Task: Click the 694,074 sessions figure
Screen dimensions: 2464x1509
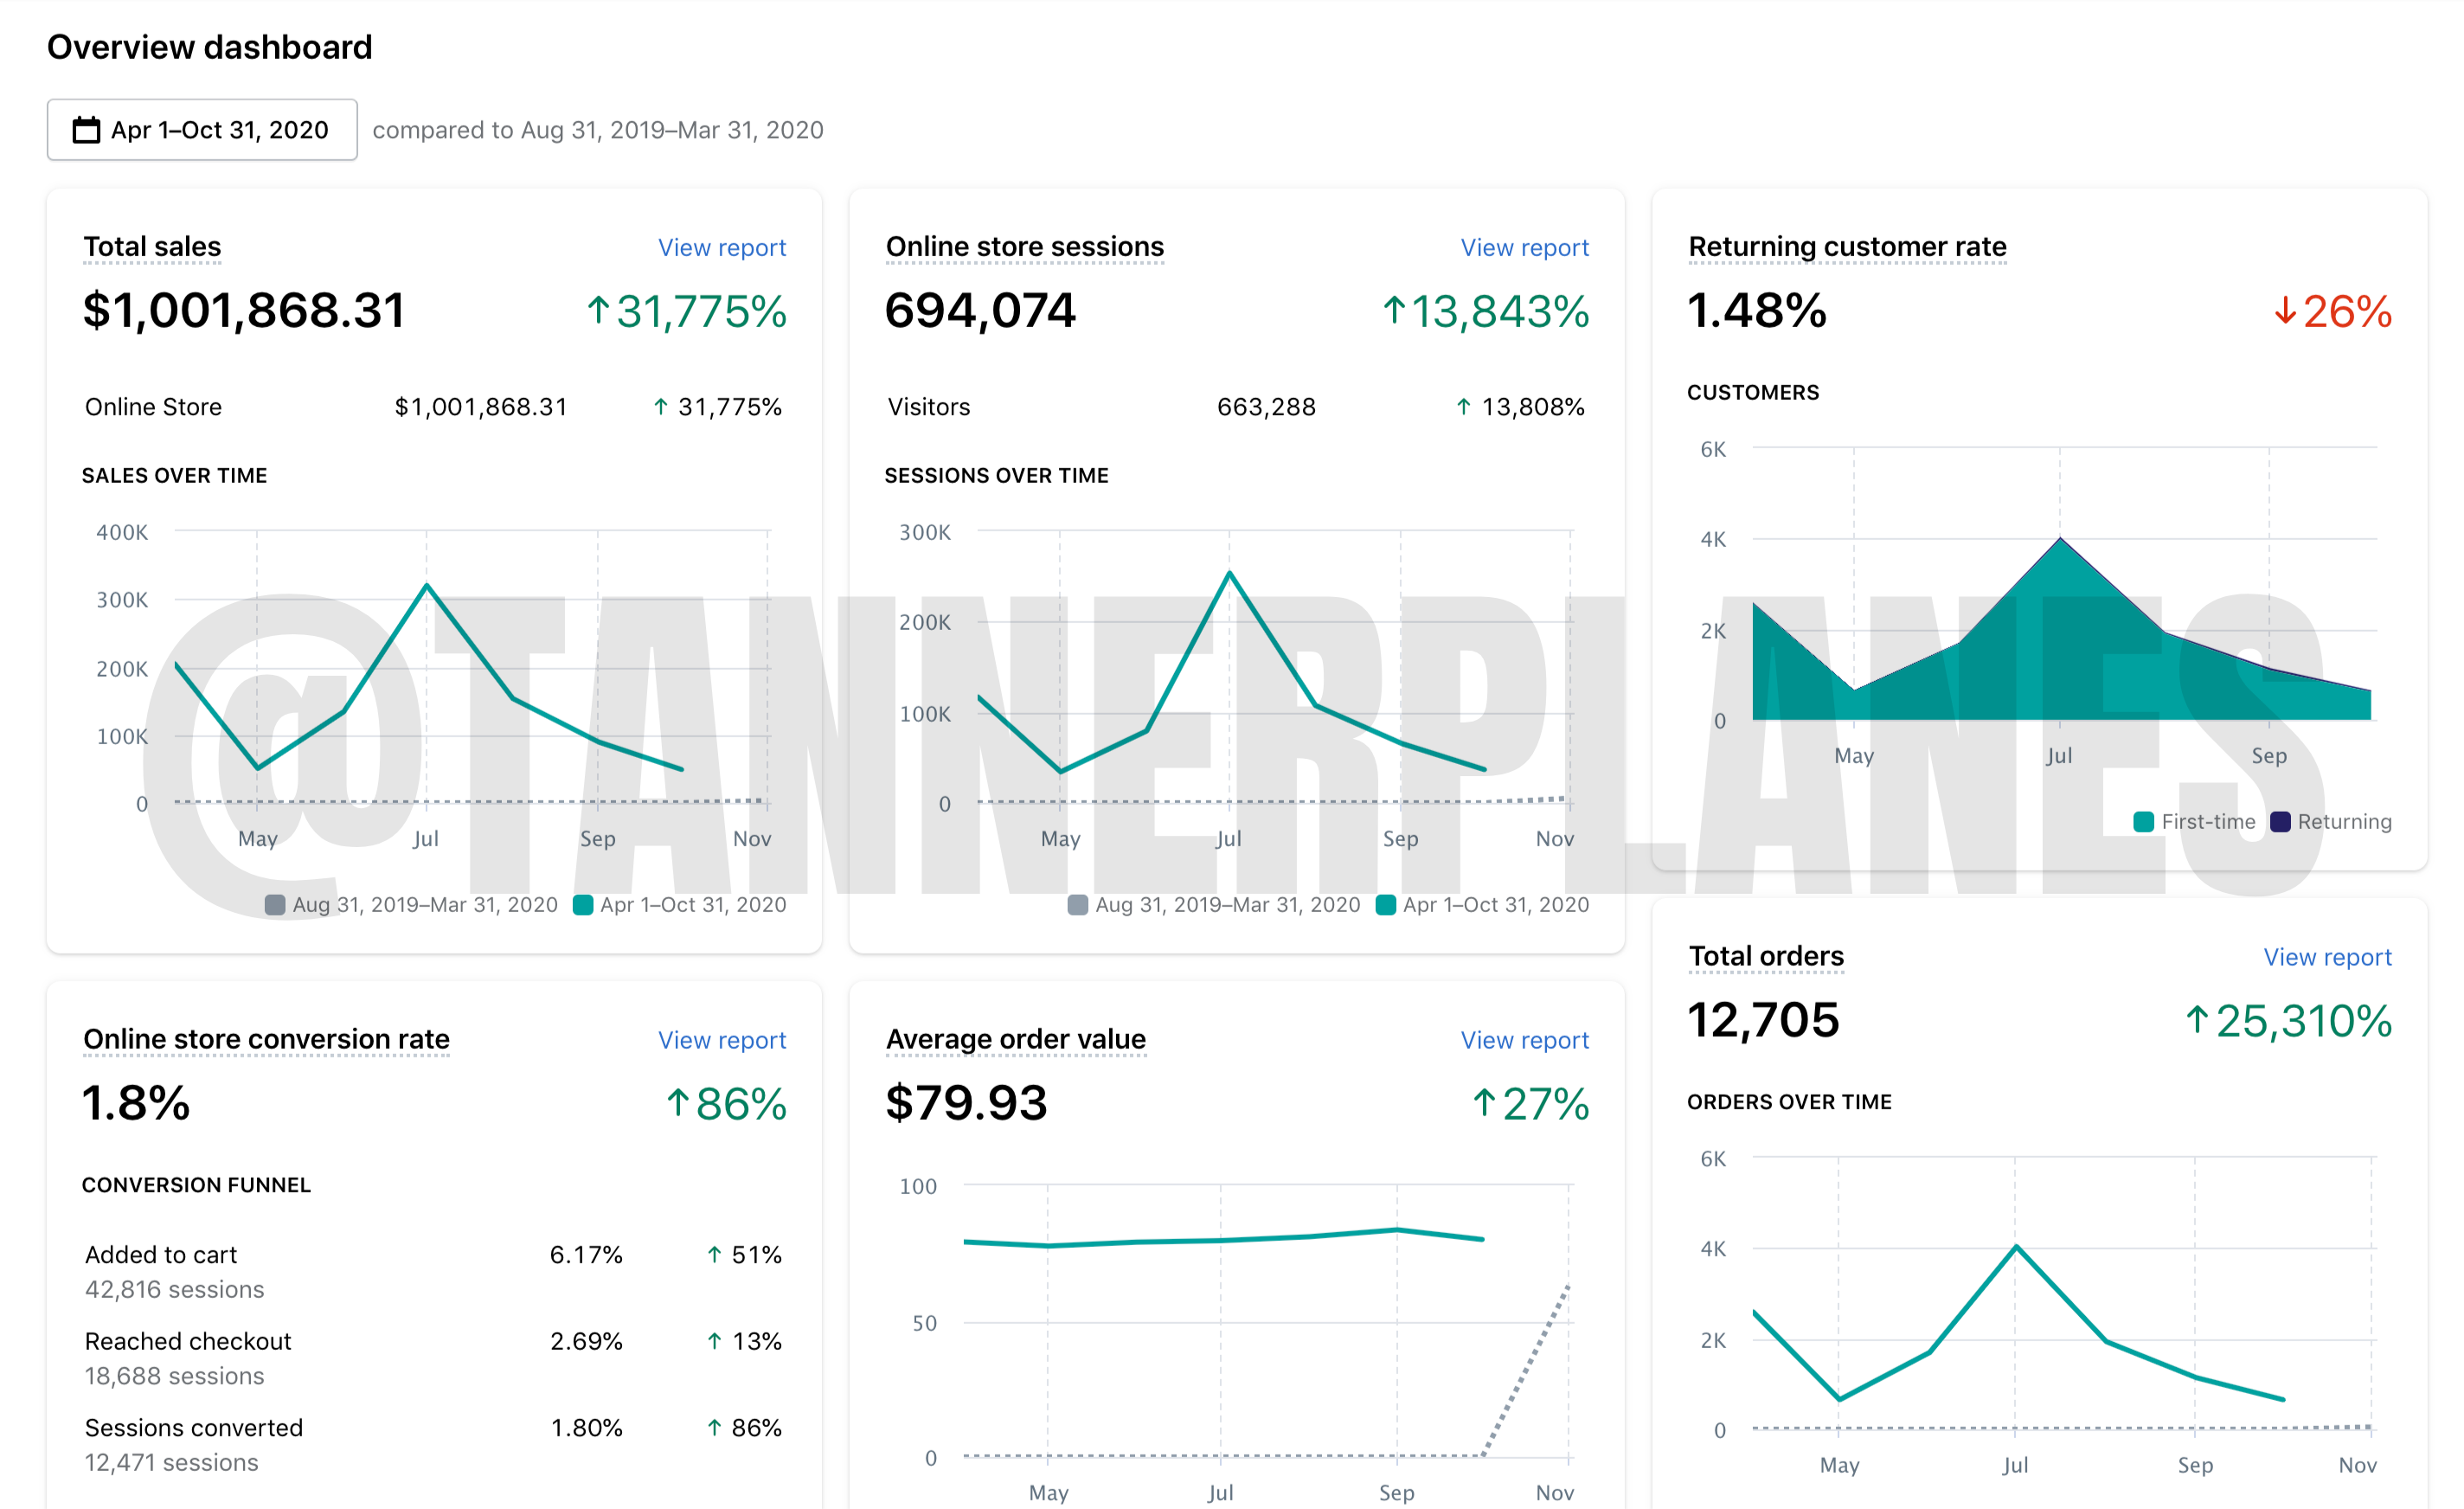Action: pyautogui.click(x=980, y=310)
